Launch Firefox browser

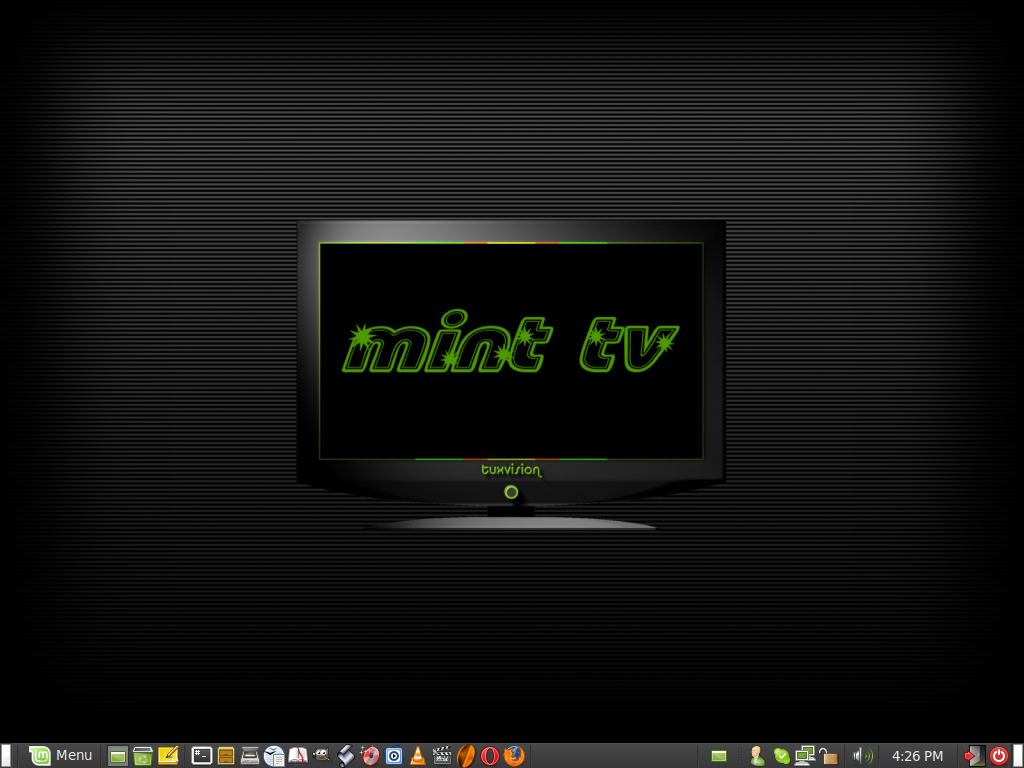tap(514, 756)
